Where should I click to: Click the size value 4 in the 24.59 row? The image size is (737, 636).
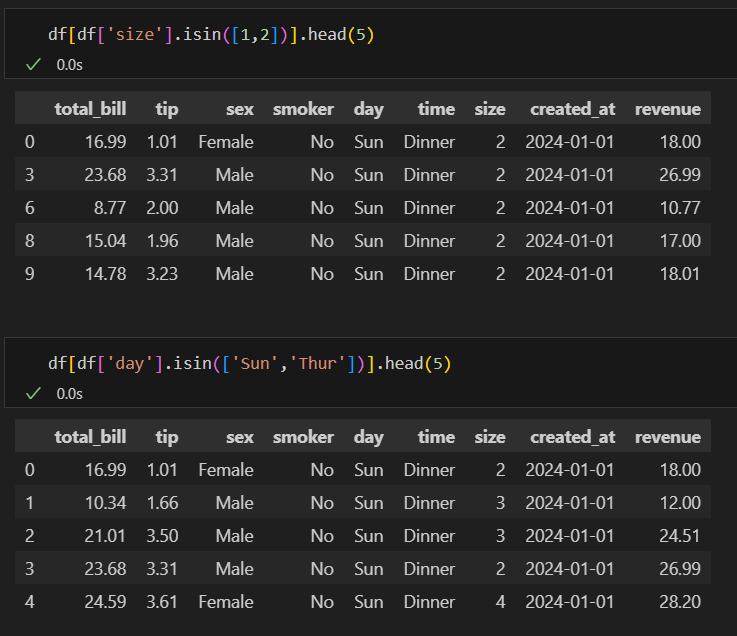point(501,602)
